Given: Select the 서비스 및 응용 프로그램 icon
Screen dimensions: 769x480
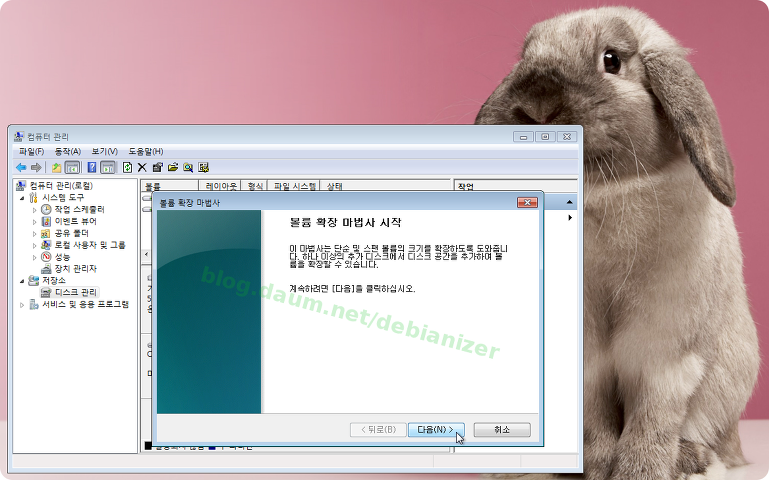Looking at the screenshot, I should click(x=33, y=304).
